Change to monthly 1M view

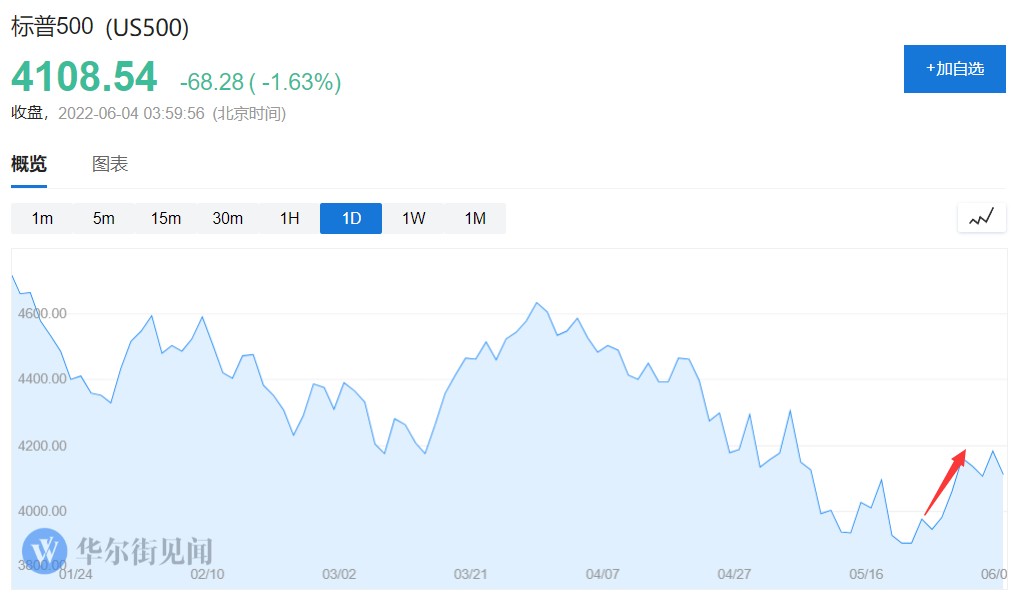tap(475, 218)
